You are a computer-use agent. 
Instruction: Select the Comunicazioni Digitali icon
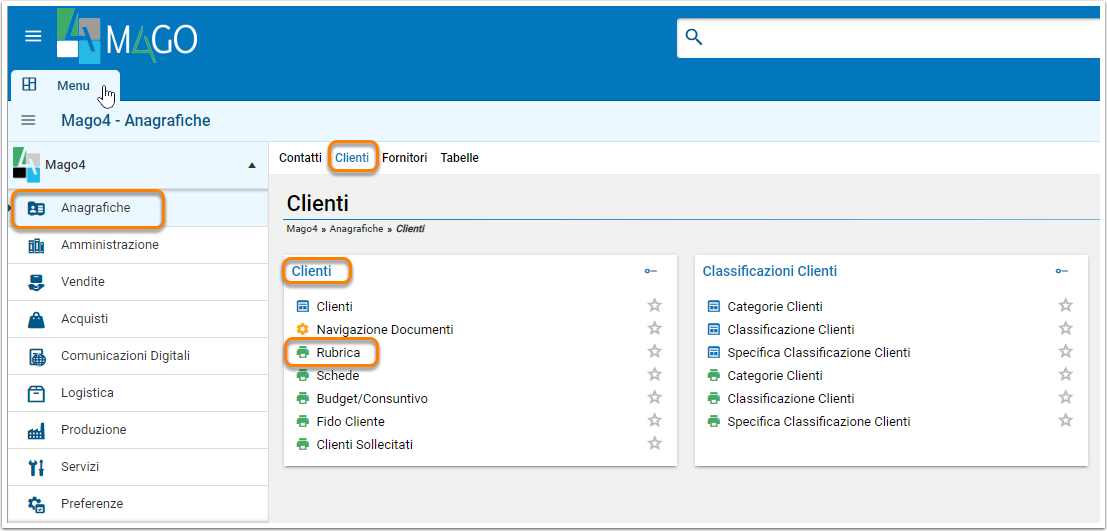click(x=37, y=357)
